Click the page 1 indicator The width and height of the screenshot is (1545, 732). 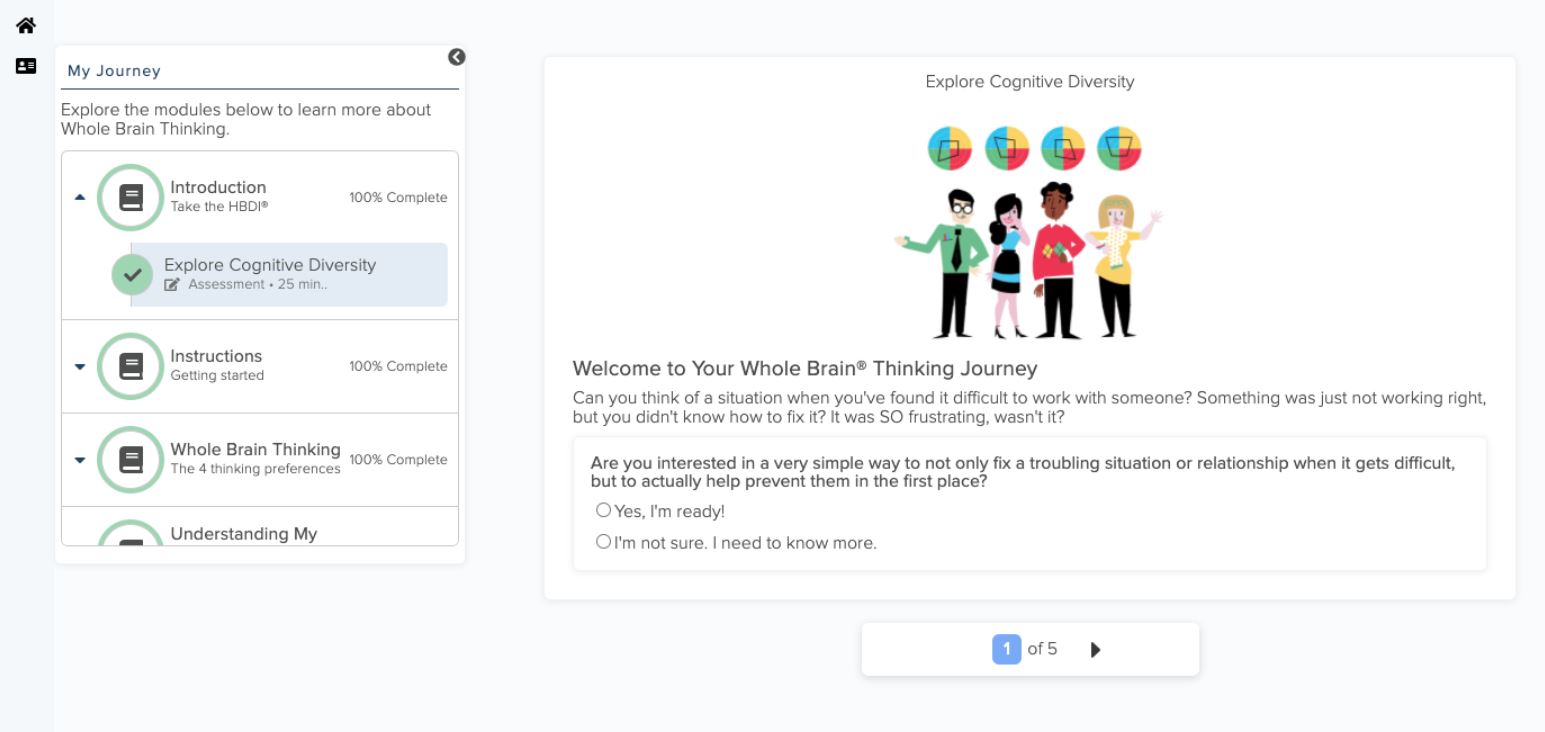point(1006,649)
